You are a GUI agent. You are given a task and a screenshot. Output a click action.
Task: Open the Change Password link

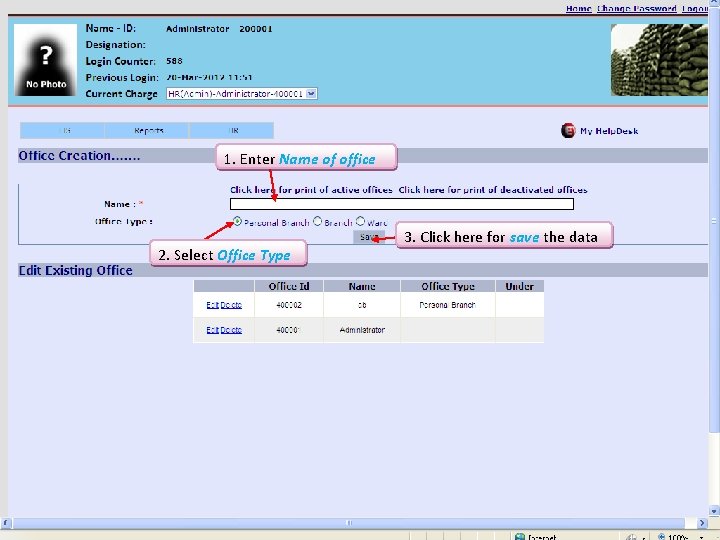click(x=636, y=8)
